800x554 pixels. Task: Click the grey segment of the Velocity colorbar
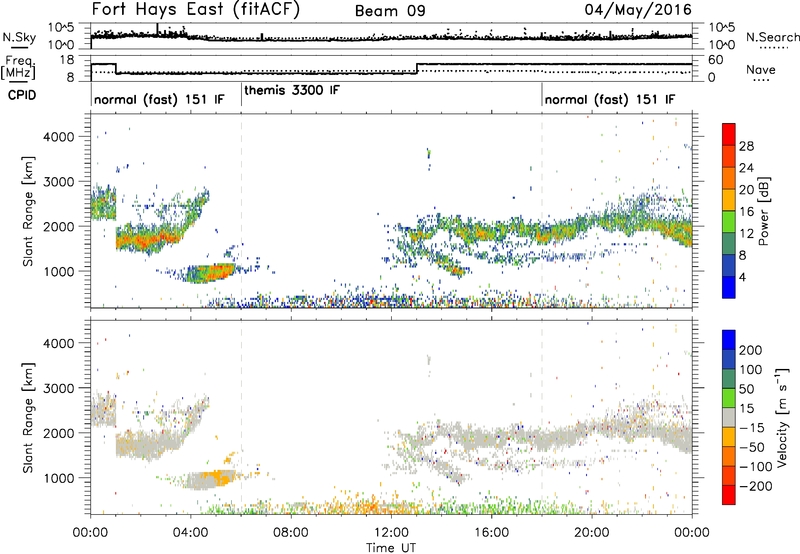[x=729, y=417]
